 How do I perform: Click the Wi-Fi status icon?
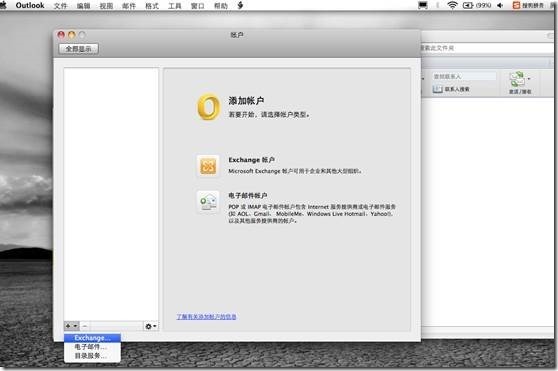(452, 5)
